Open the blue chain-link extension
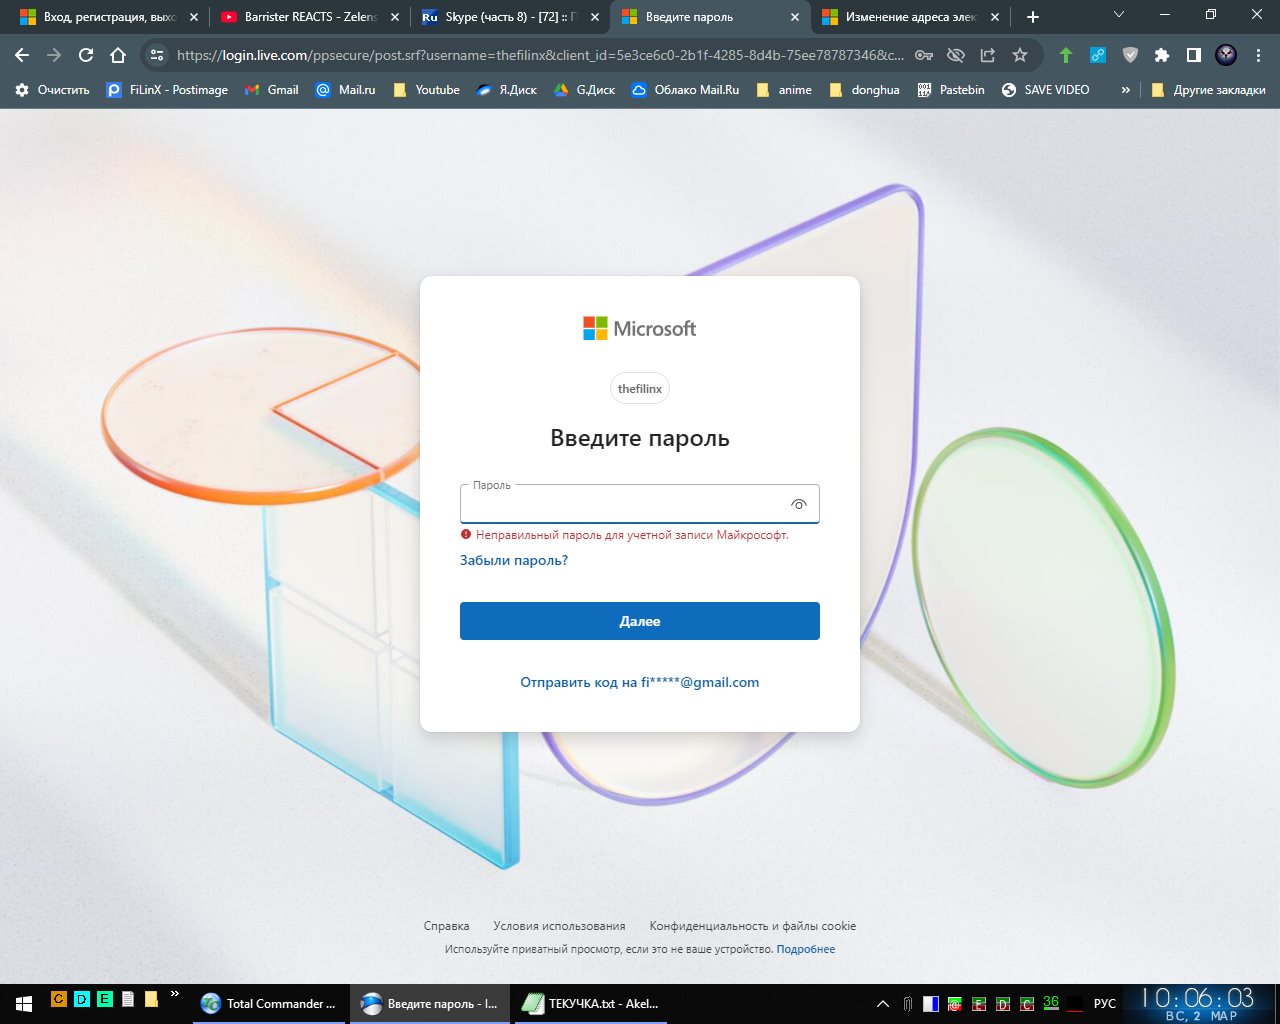The width and height of the screenshot is (1280, 1024). (x=1098, y=55)
